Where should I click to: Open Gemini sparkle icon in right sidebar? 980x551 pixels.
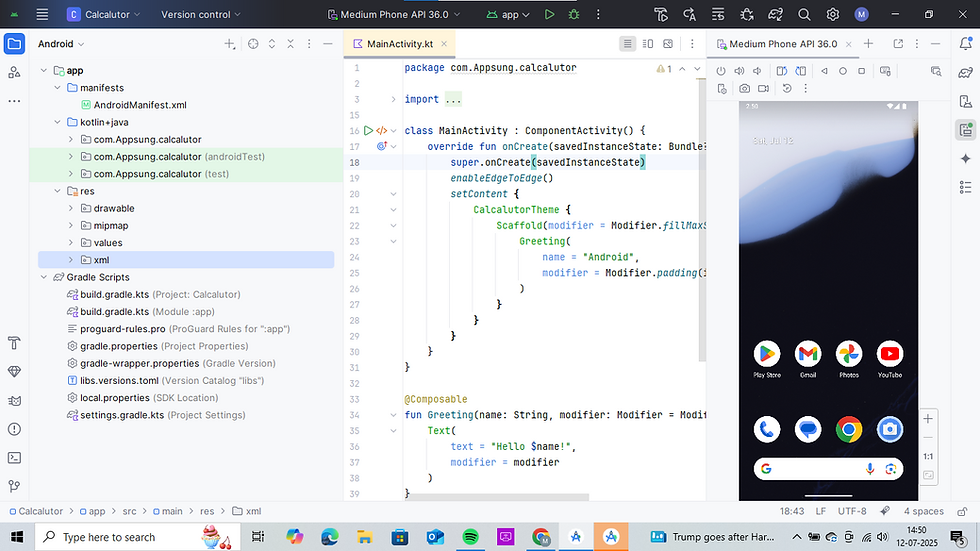(x=966, y=159)
